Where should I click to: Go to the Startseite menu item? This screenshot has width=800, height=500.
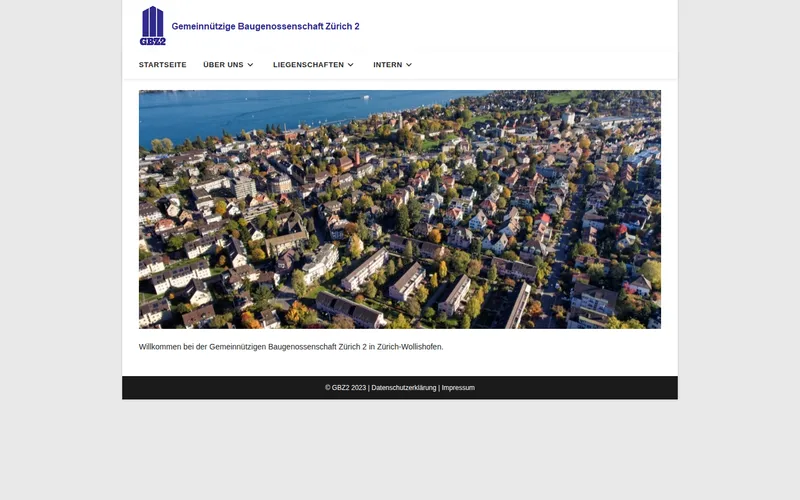[x=163, y=65]
